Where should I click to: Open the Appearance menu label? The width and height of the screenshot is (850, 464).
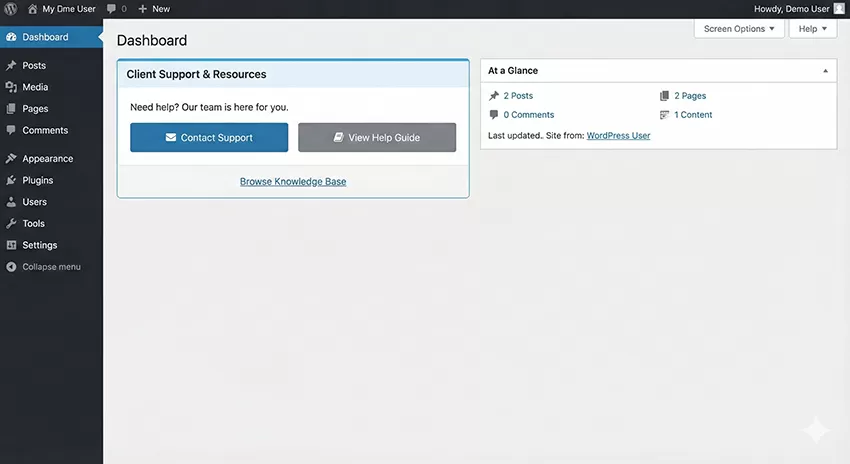tap(47, 158)
